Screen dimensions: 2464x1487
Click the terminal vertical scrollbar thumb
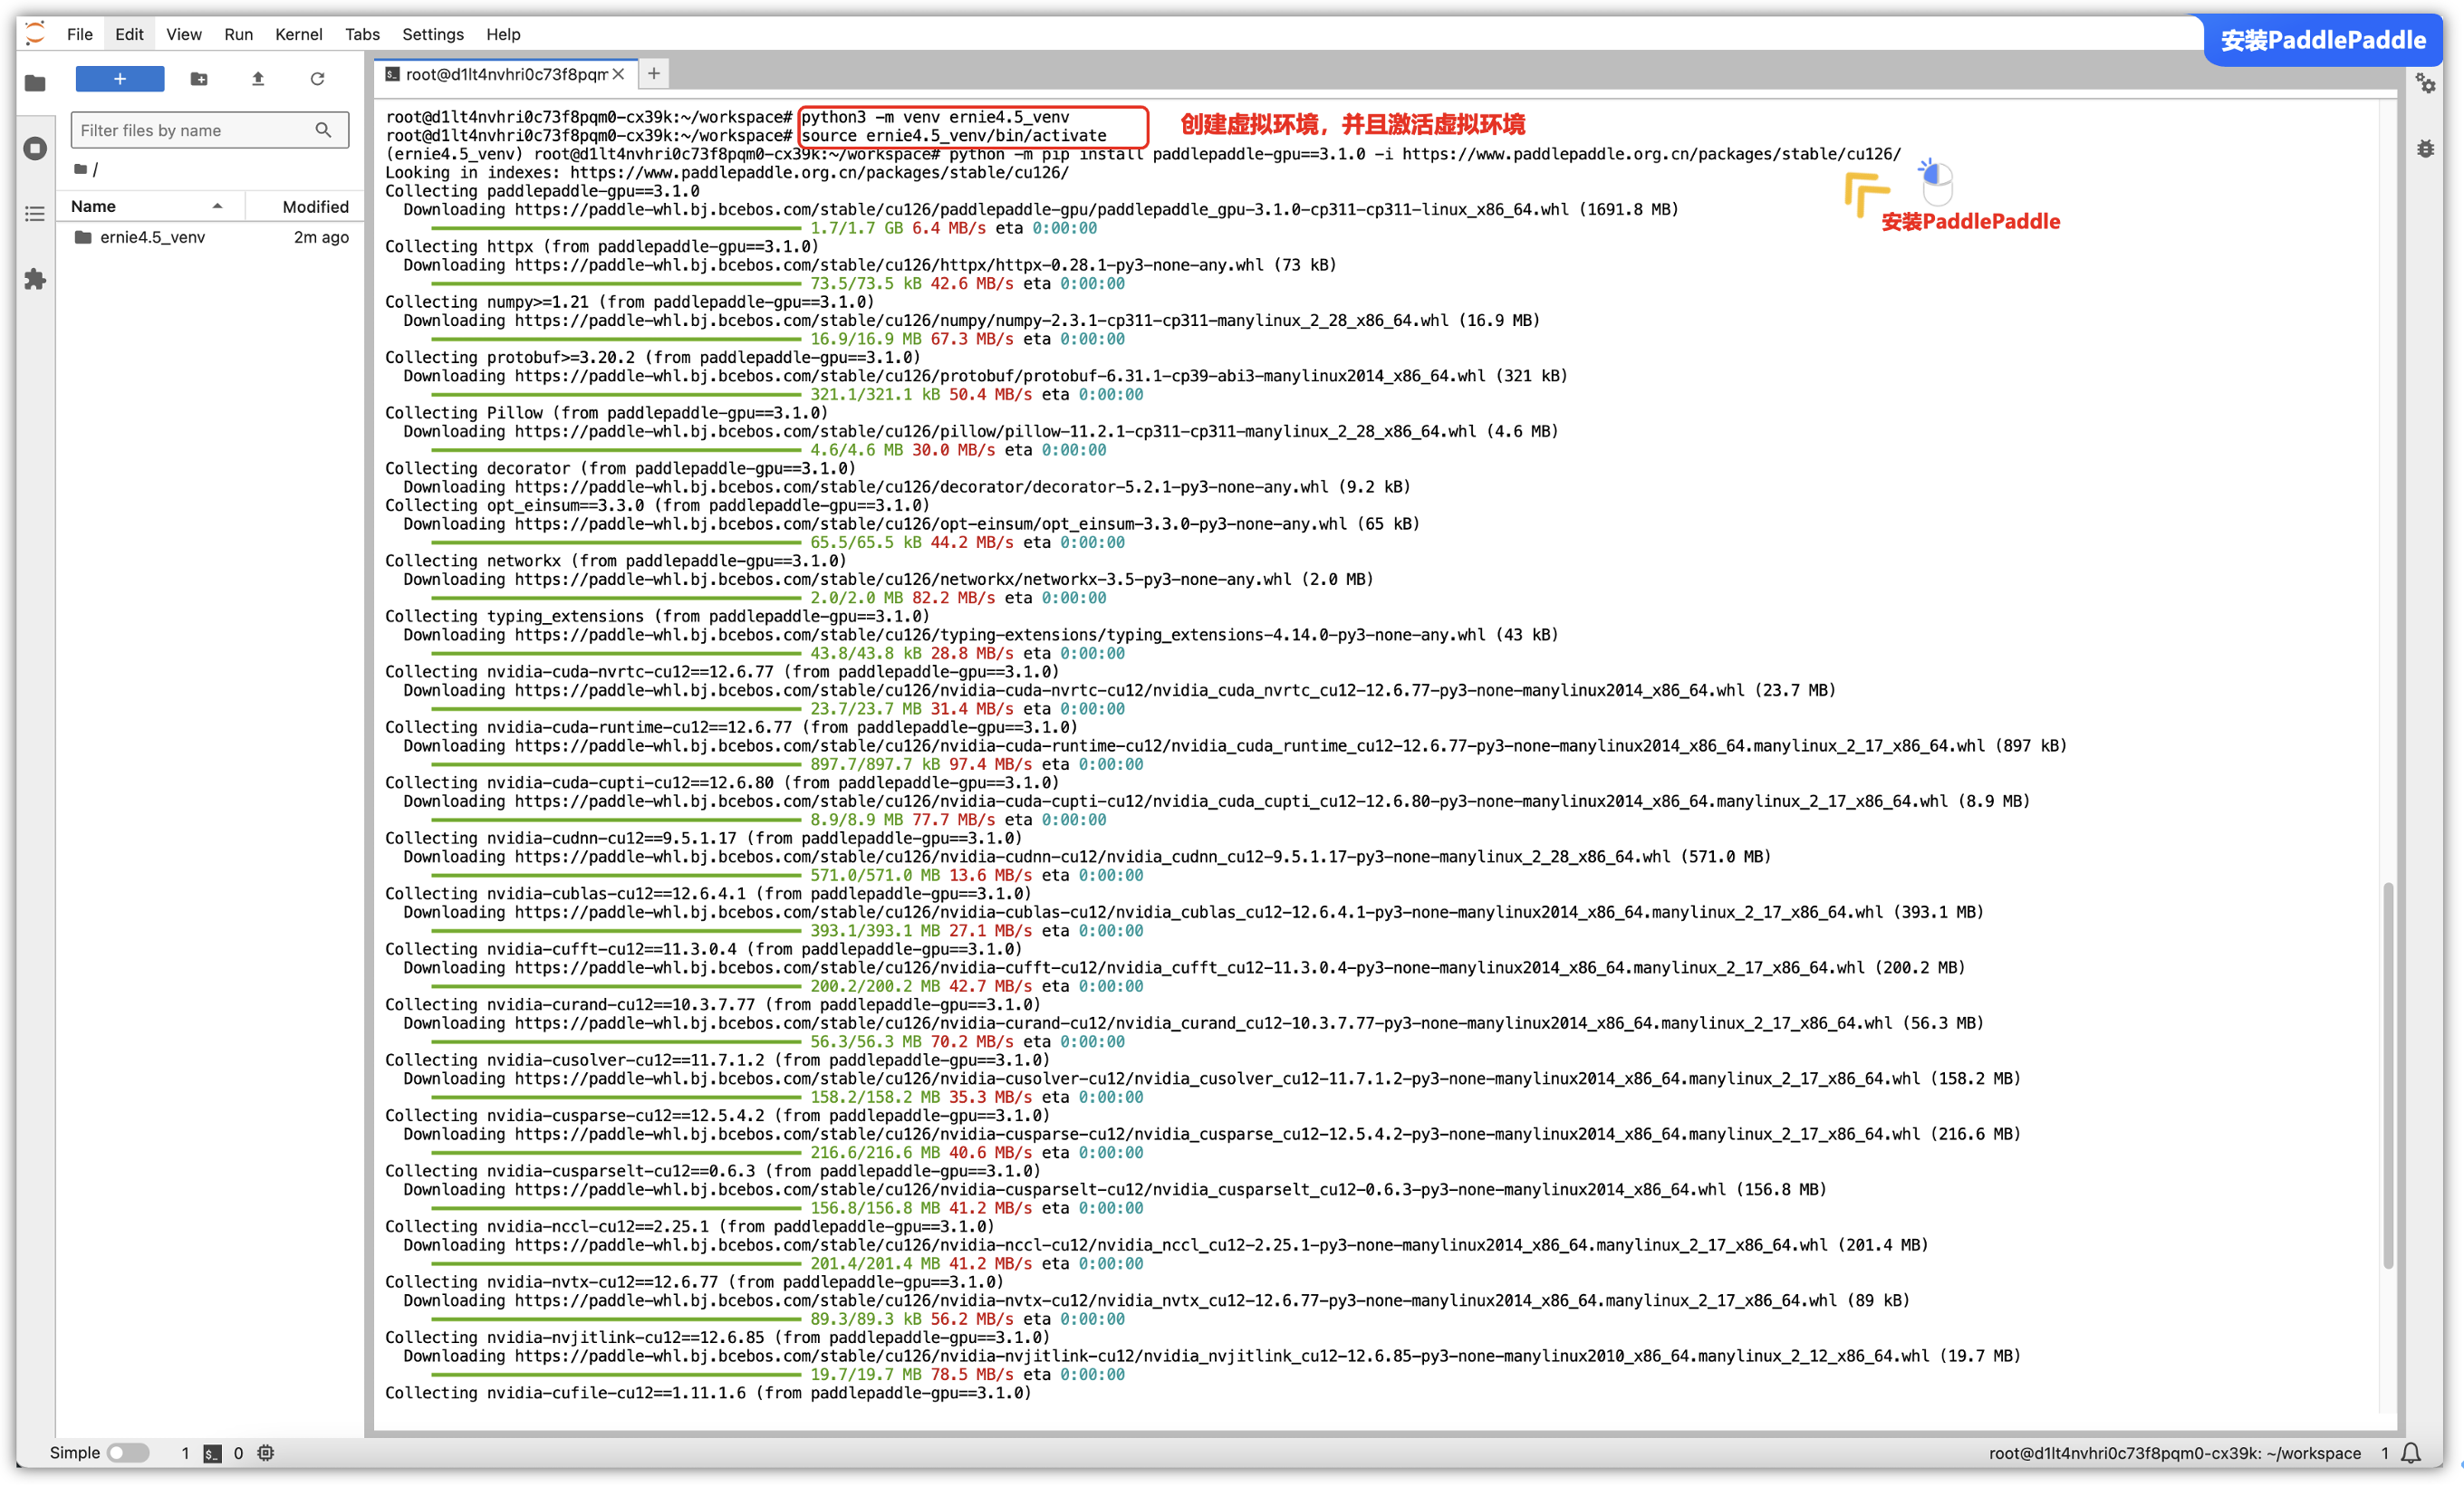coord(2388,1075)
